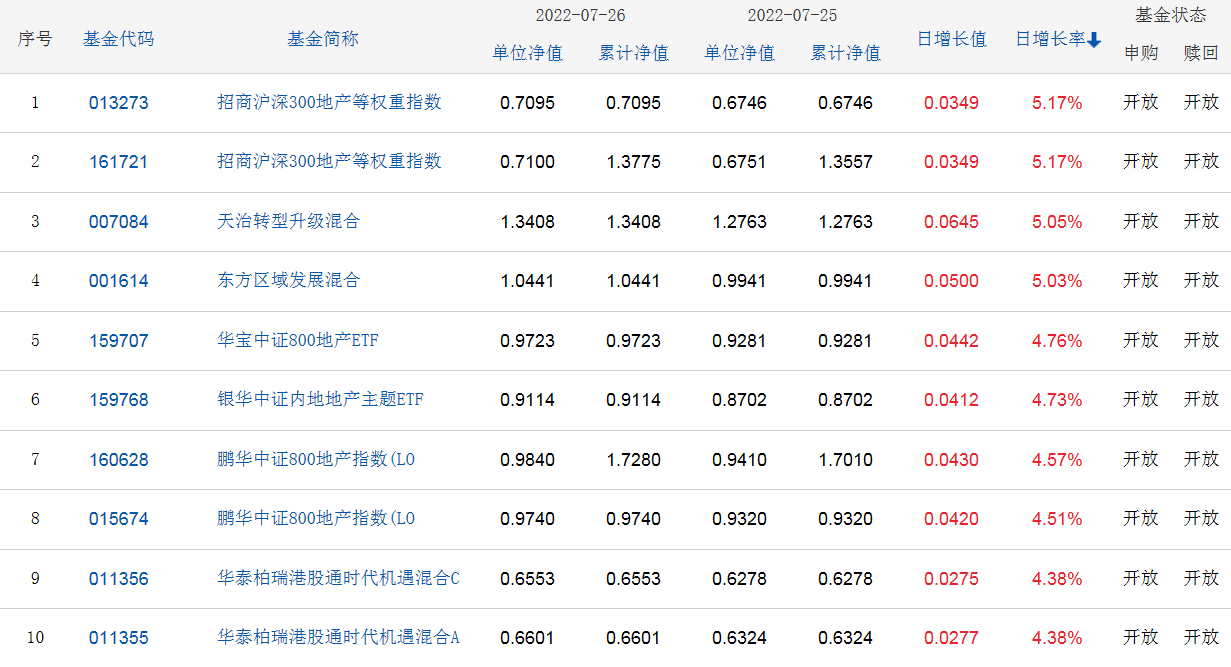The height and width of the screenshot is (667, 1231).
Task: Select 4.76% growth rate cell
Action: point(1057,341)
